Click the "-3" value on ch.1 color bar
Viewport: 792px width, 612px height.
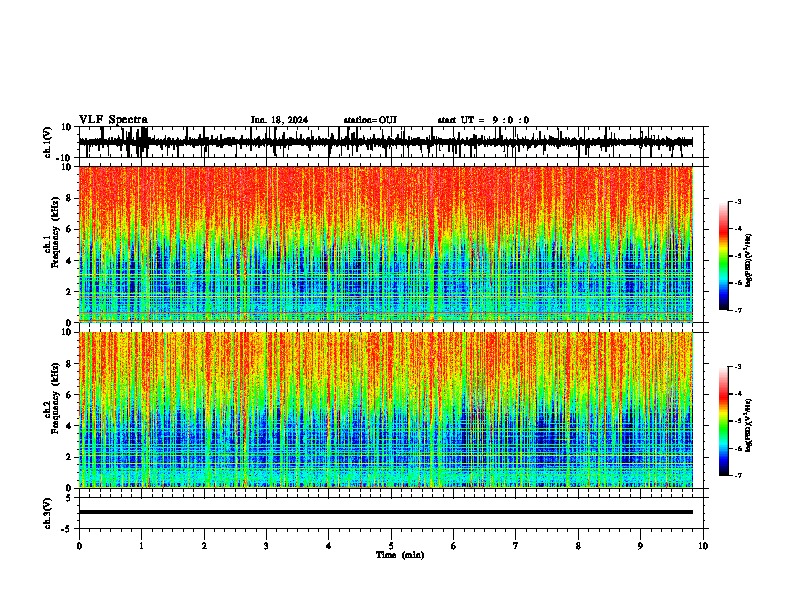[738, 202]
